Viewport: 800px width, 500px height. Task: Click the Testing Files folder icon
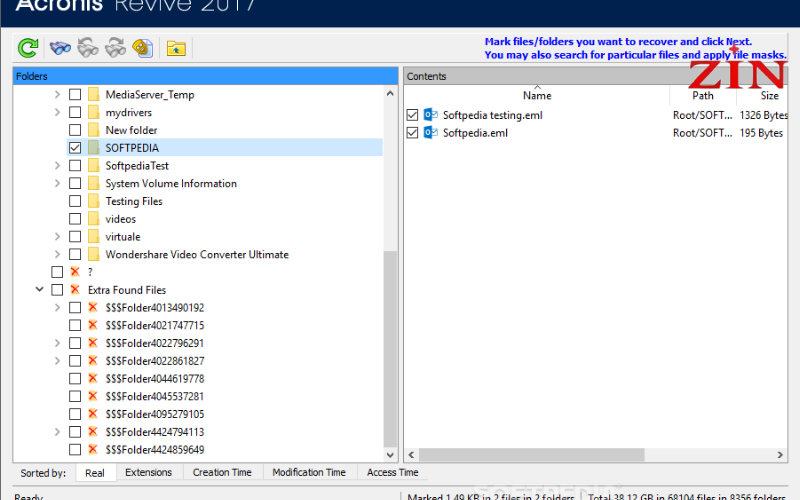click(x=93, y=201)
